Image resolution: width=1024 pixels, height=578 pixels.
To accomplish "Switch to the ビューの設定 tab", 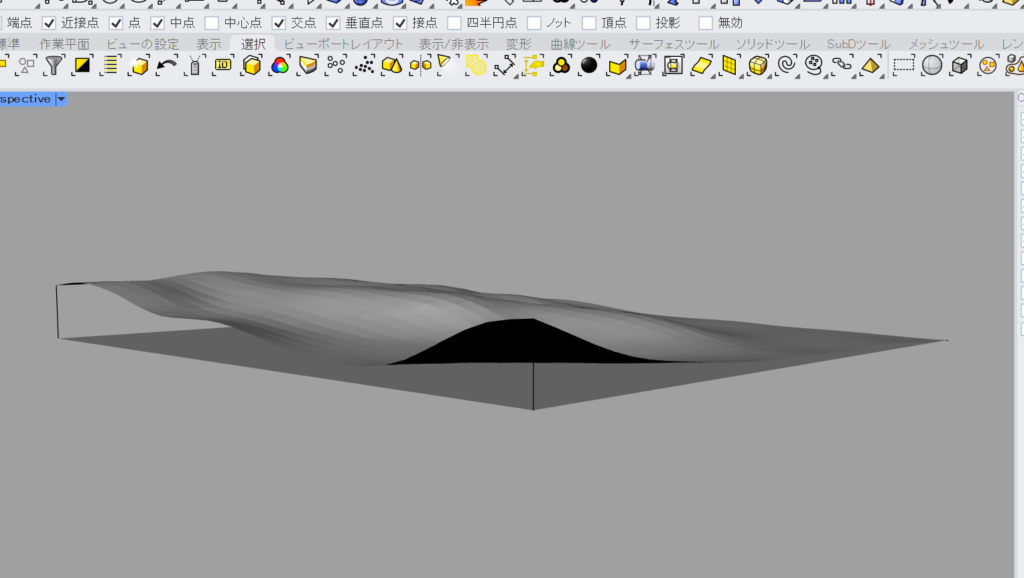I will click(143, 44).
